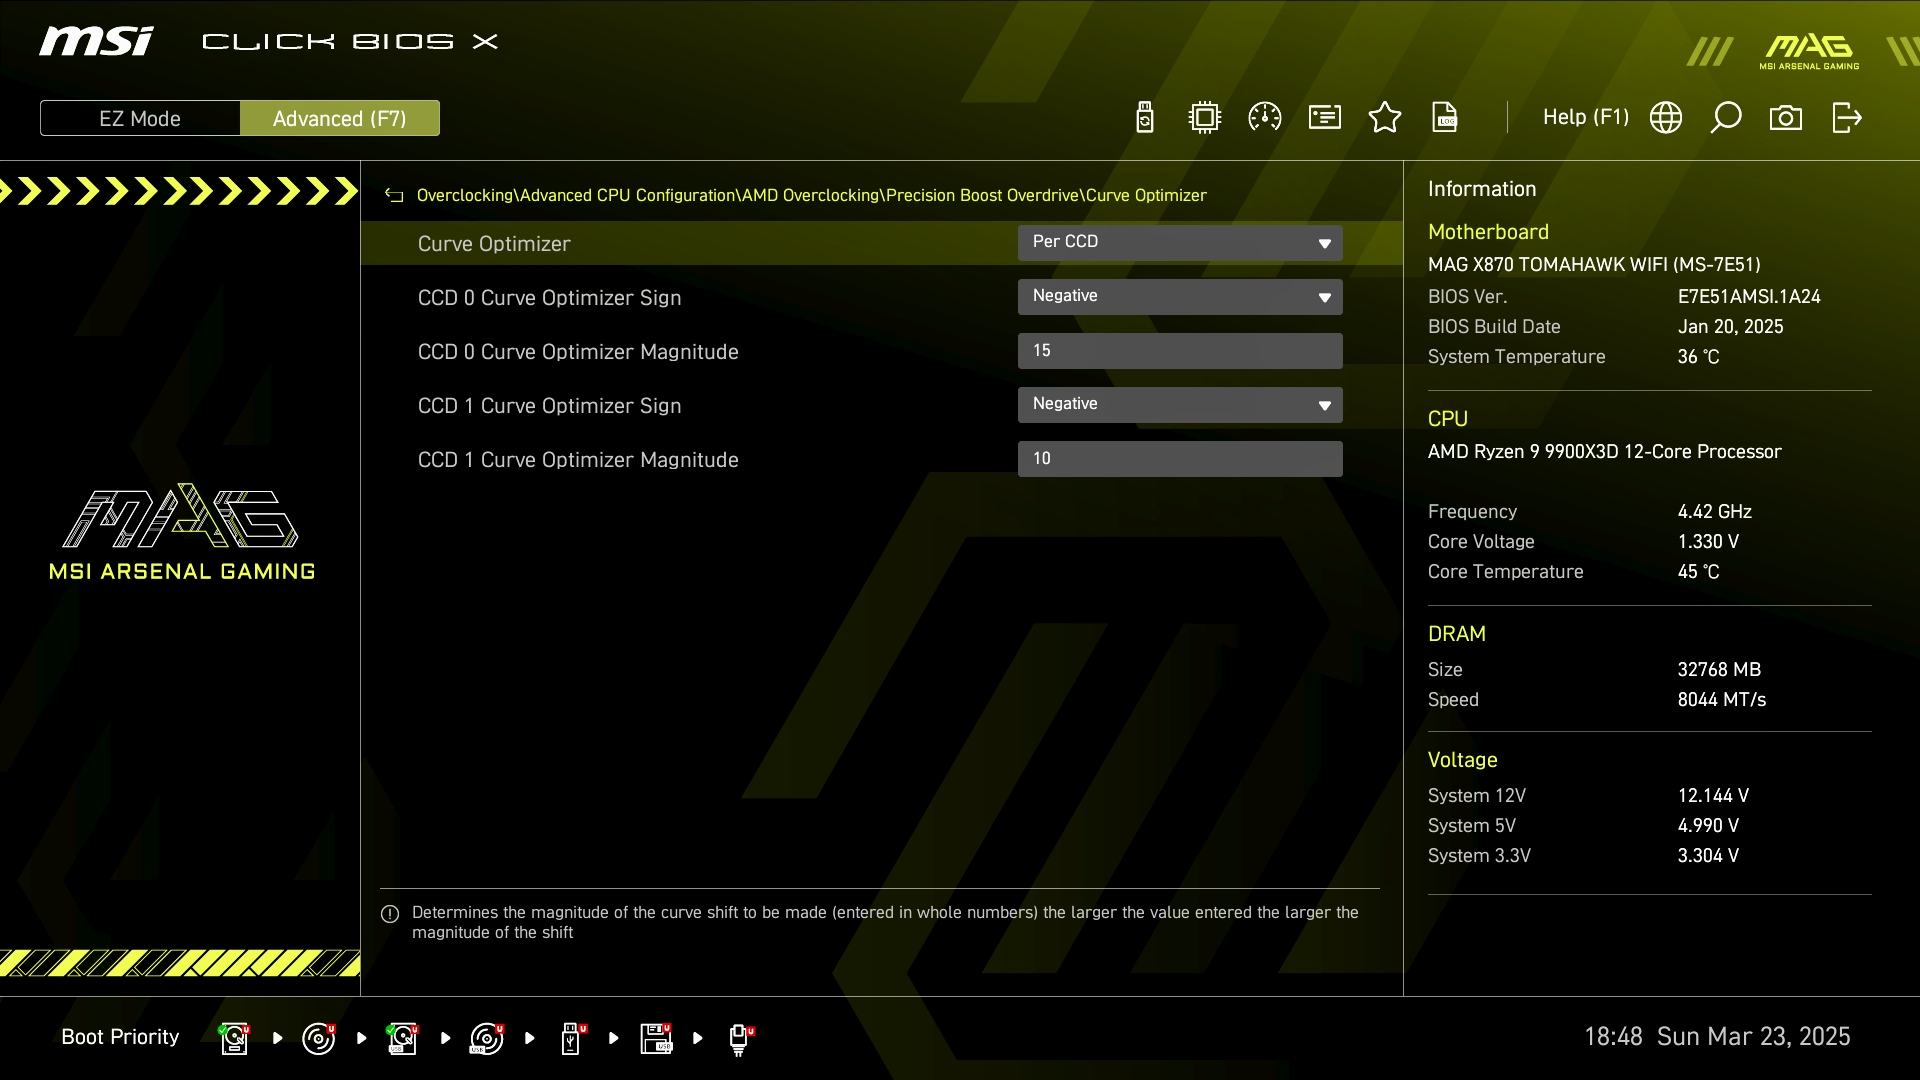1920x1080 pixels.
Task: Open the speedometer hardware monitor icon
Action: tap(1265, 118)
